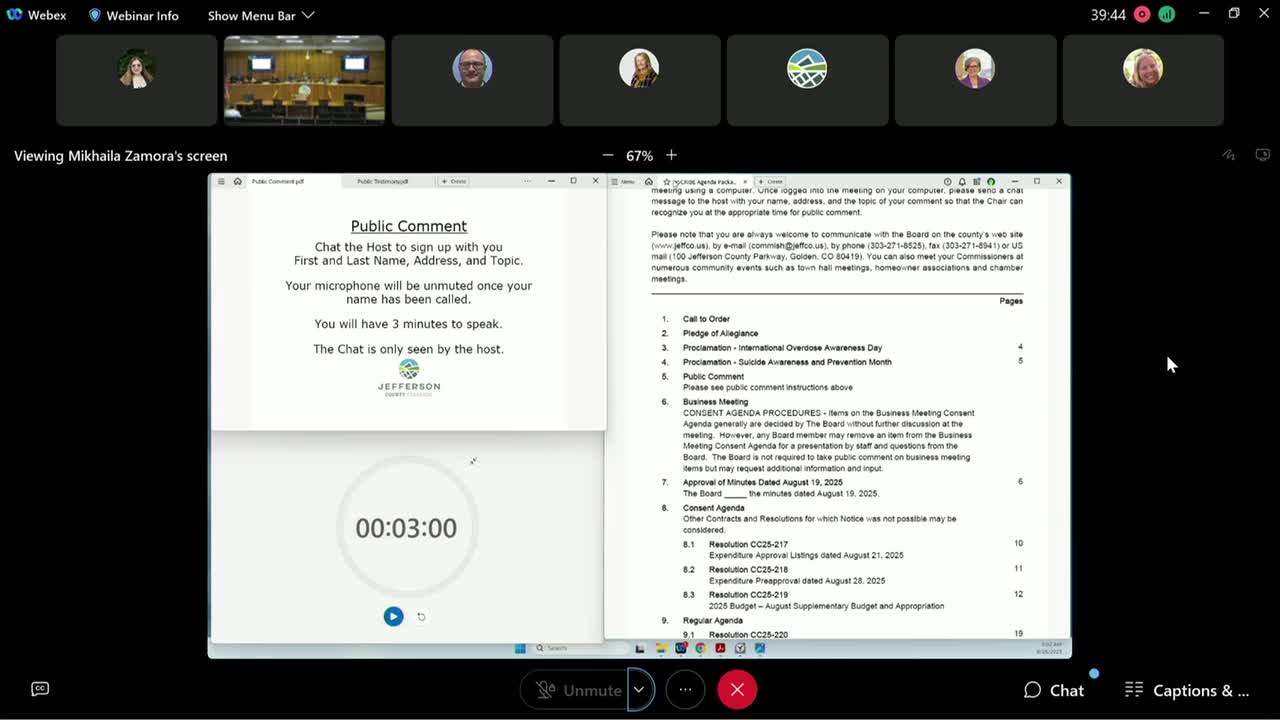Click the closed captions icon bottom left

pos(40,689)
